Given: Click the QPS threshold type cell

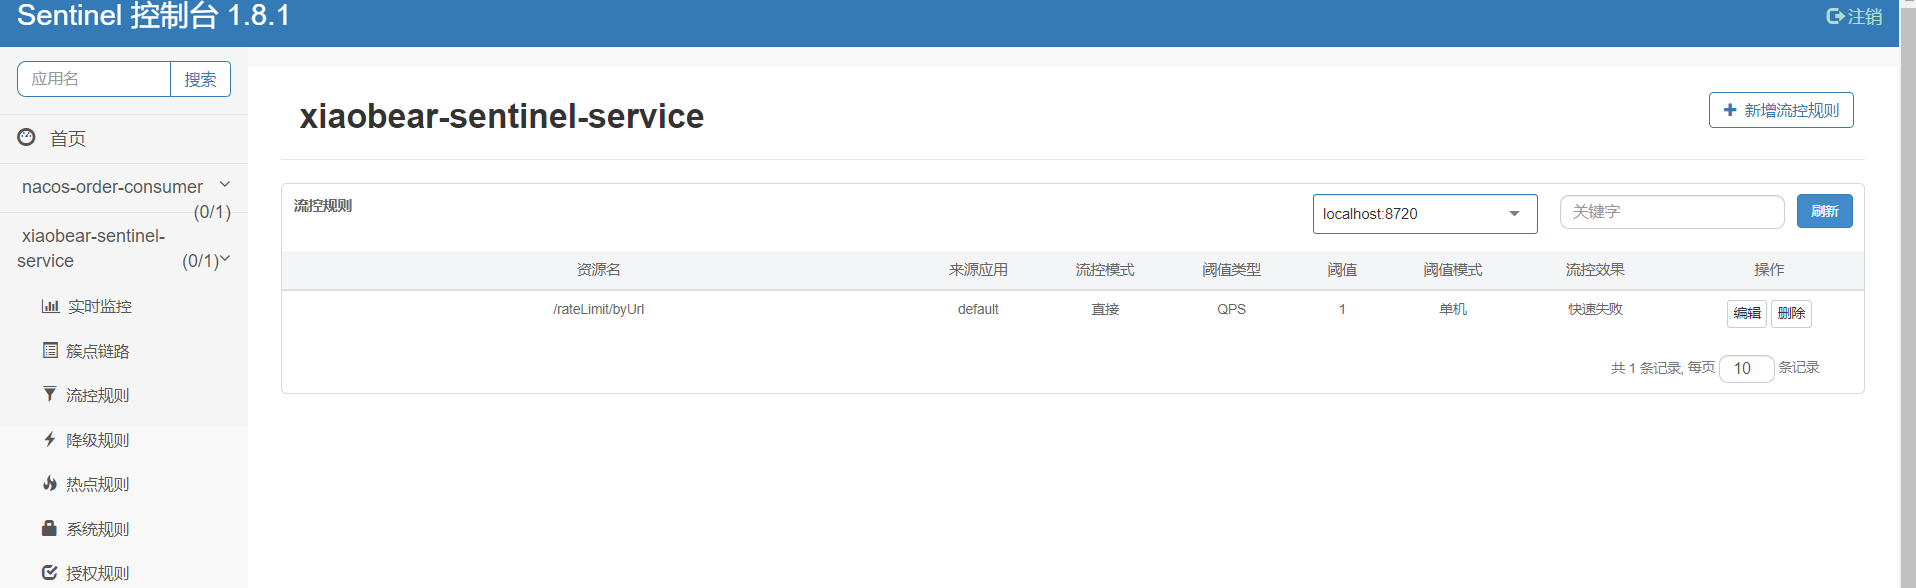Looking at the screenshot, I should point(1231,309).
